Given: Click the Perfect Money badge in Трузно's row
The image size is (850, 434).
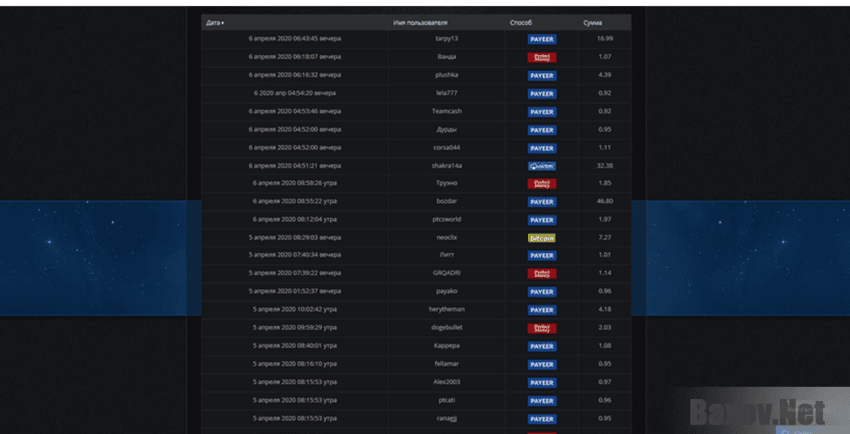Looking at the screenshot, I should [x=541, y=184].
